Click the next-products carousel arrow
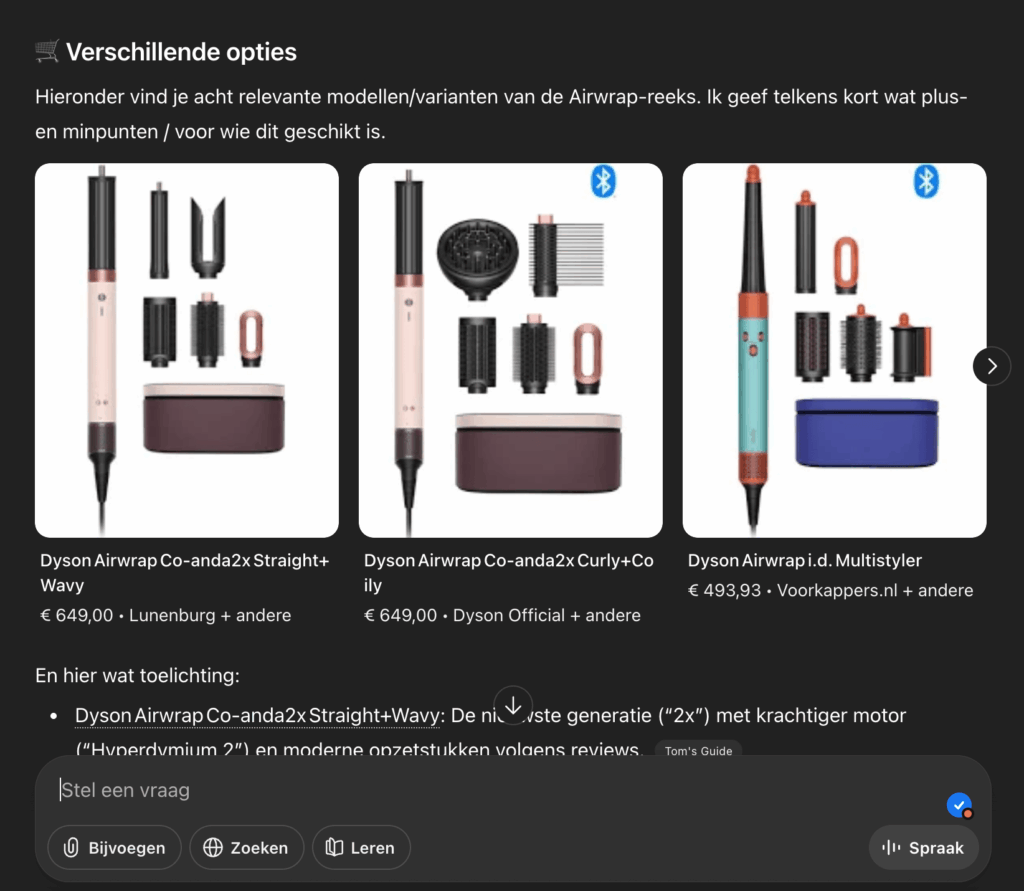 (x=991, y=366)
